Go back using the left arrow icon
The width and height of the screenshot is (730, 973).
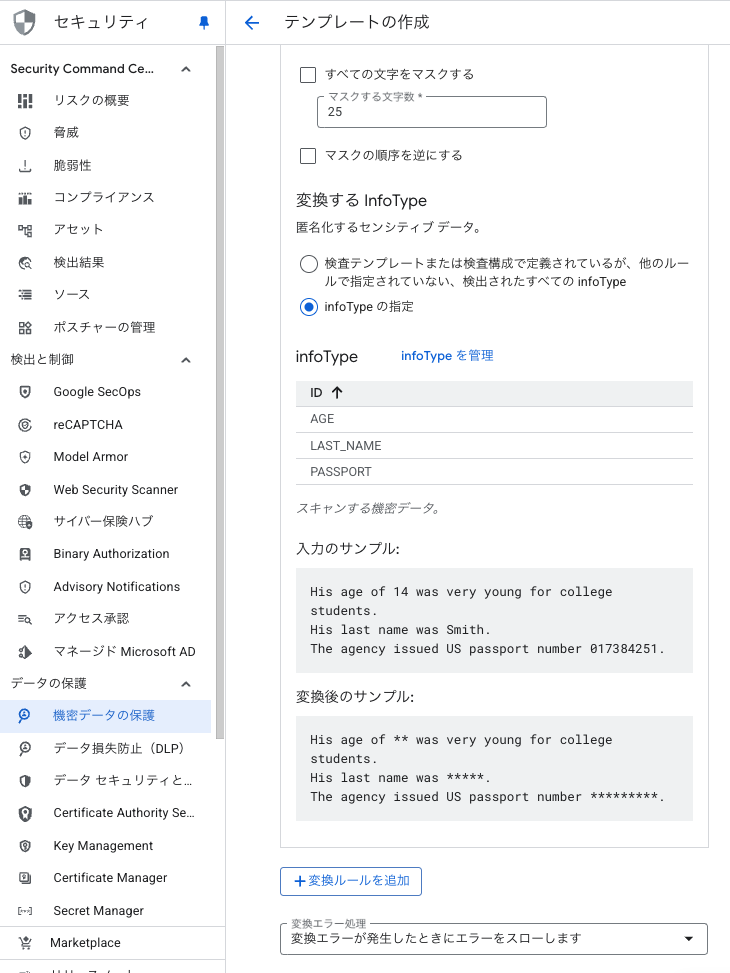pos(251,23)
